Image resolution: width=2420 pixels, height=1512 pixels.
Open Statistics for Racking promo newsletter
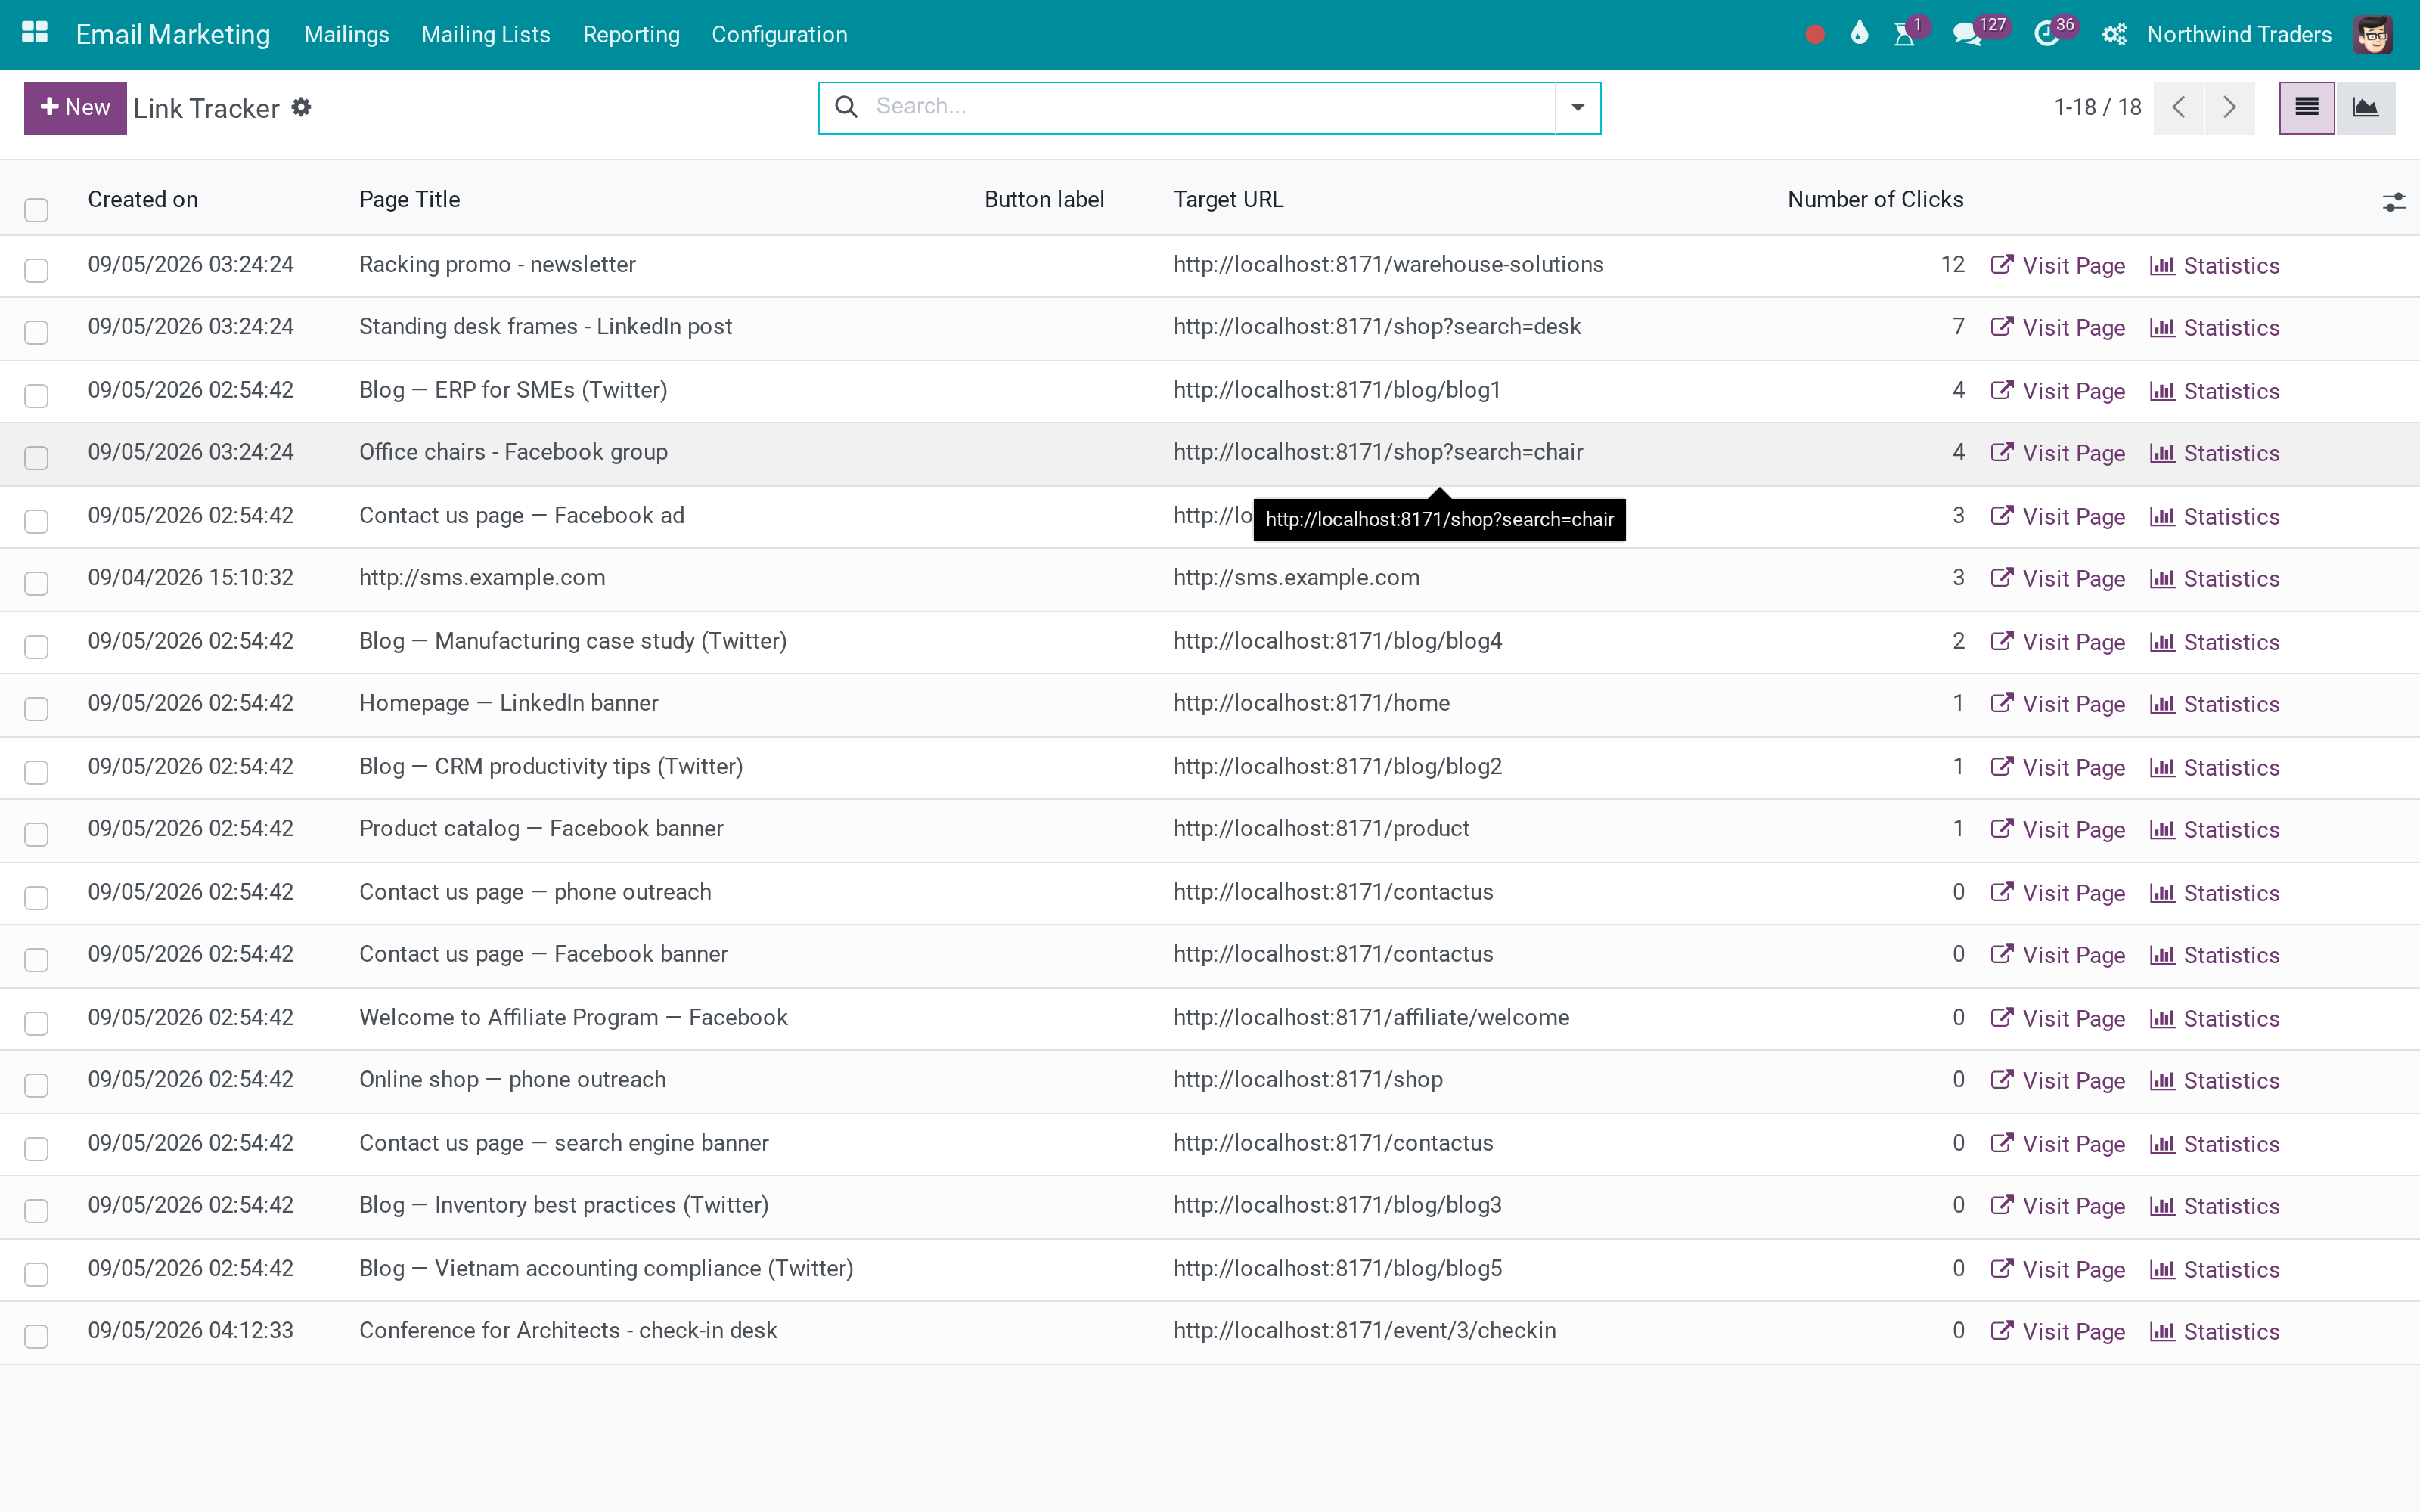point(2214,266)
